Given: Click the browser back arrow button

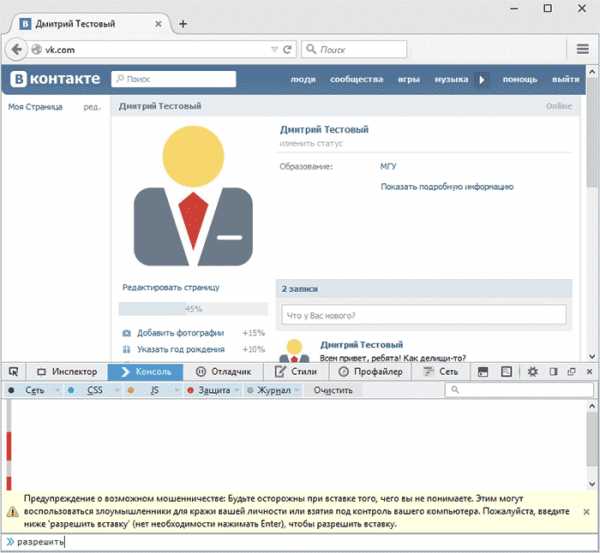Looking at the screenshot, I should 17,49.
